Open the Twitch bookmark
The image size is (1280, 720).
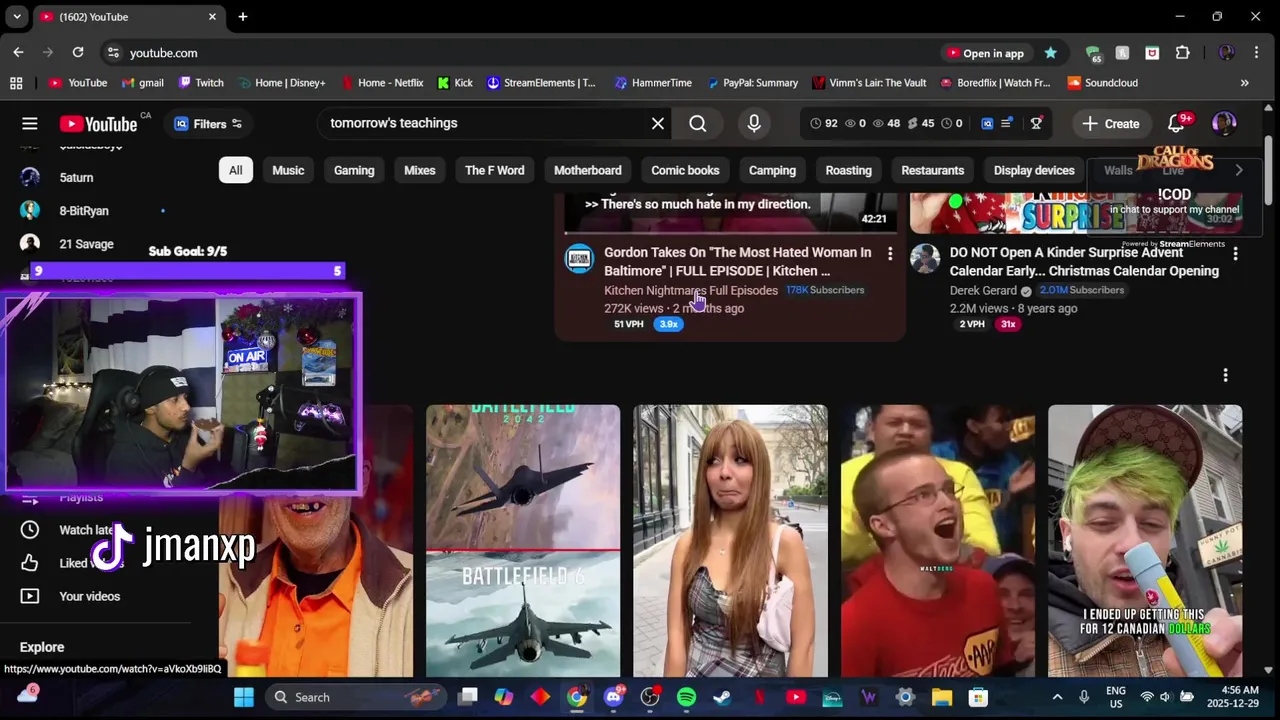pyautogui.click(x=200, y=83)
